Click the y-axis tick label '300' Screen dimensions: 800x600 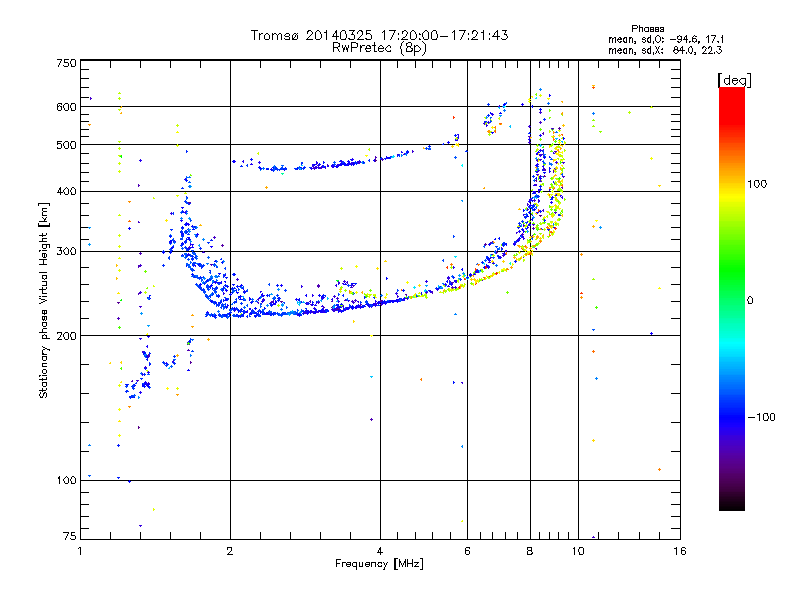(x=67, y=252)
